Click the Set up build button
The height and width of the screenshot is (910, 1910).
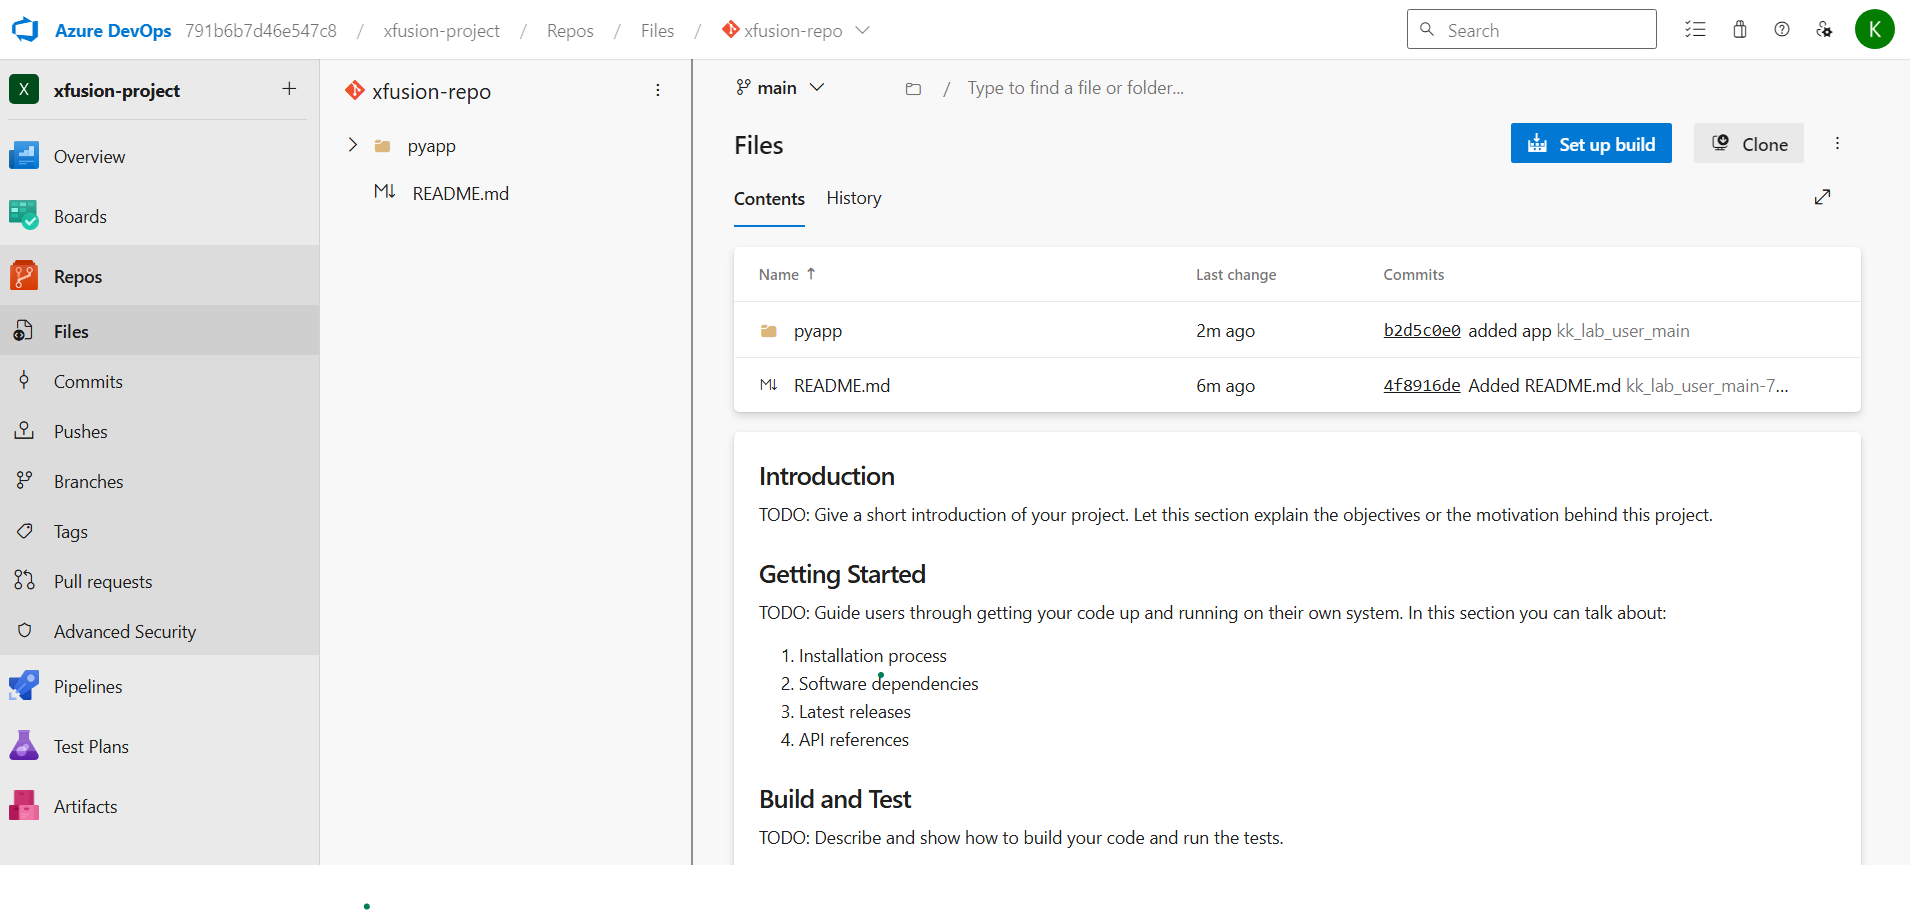tap(1590, 144)
